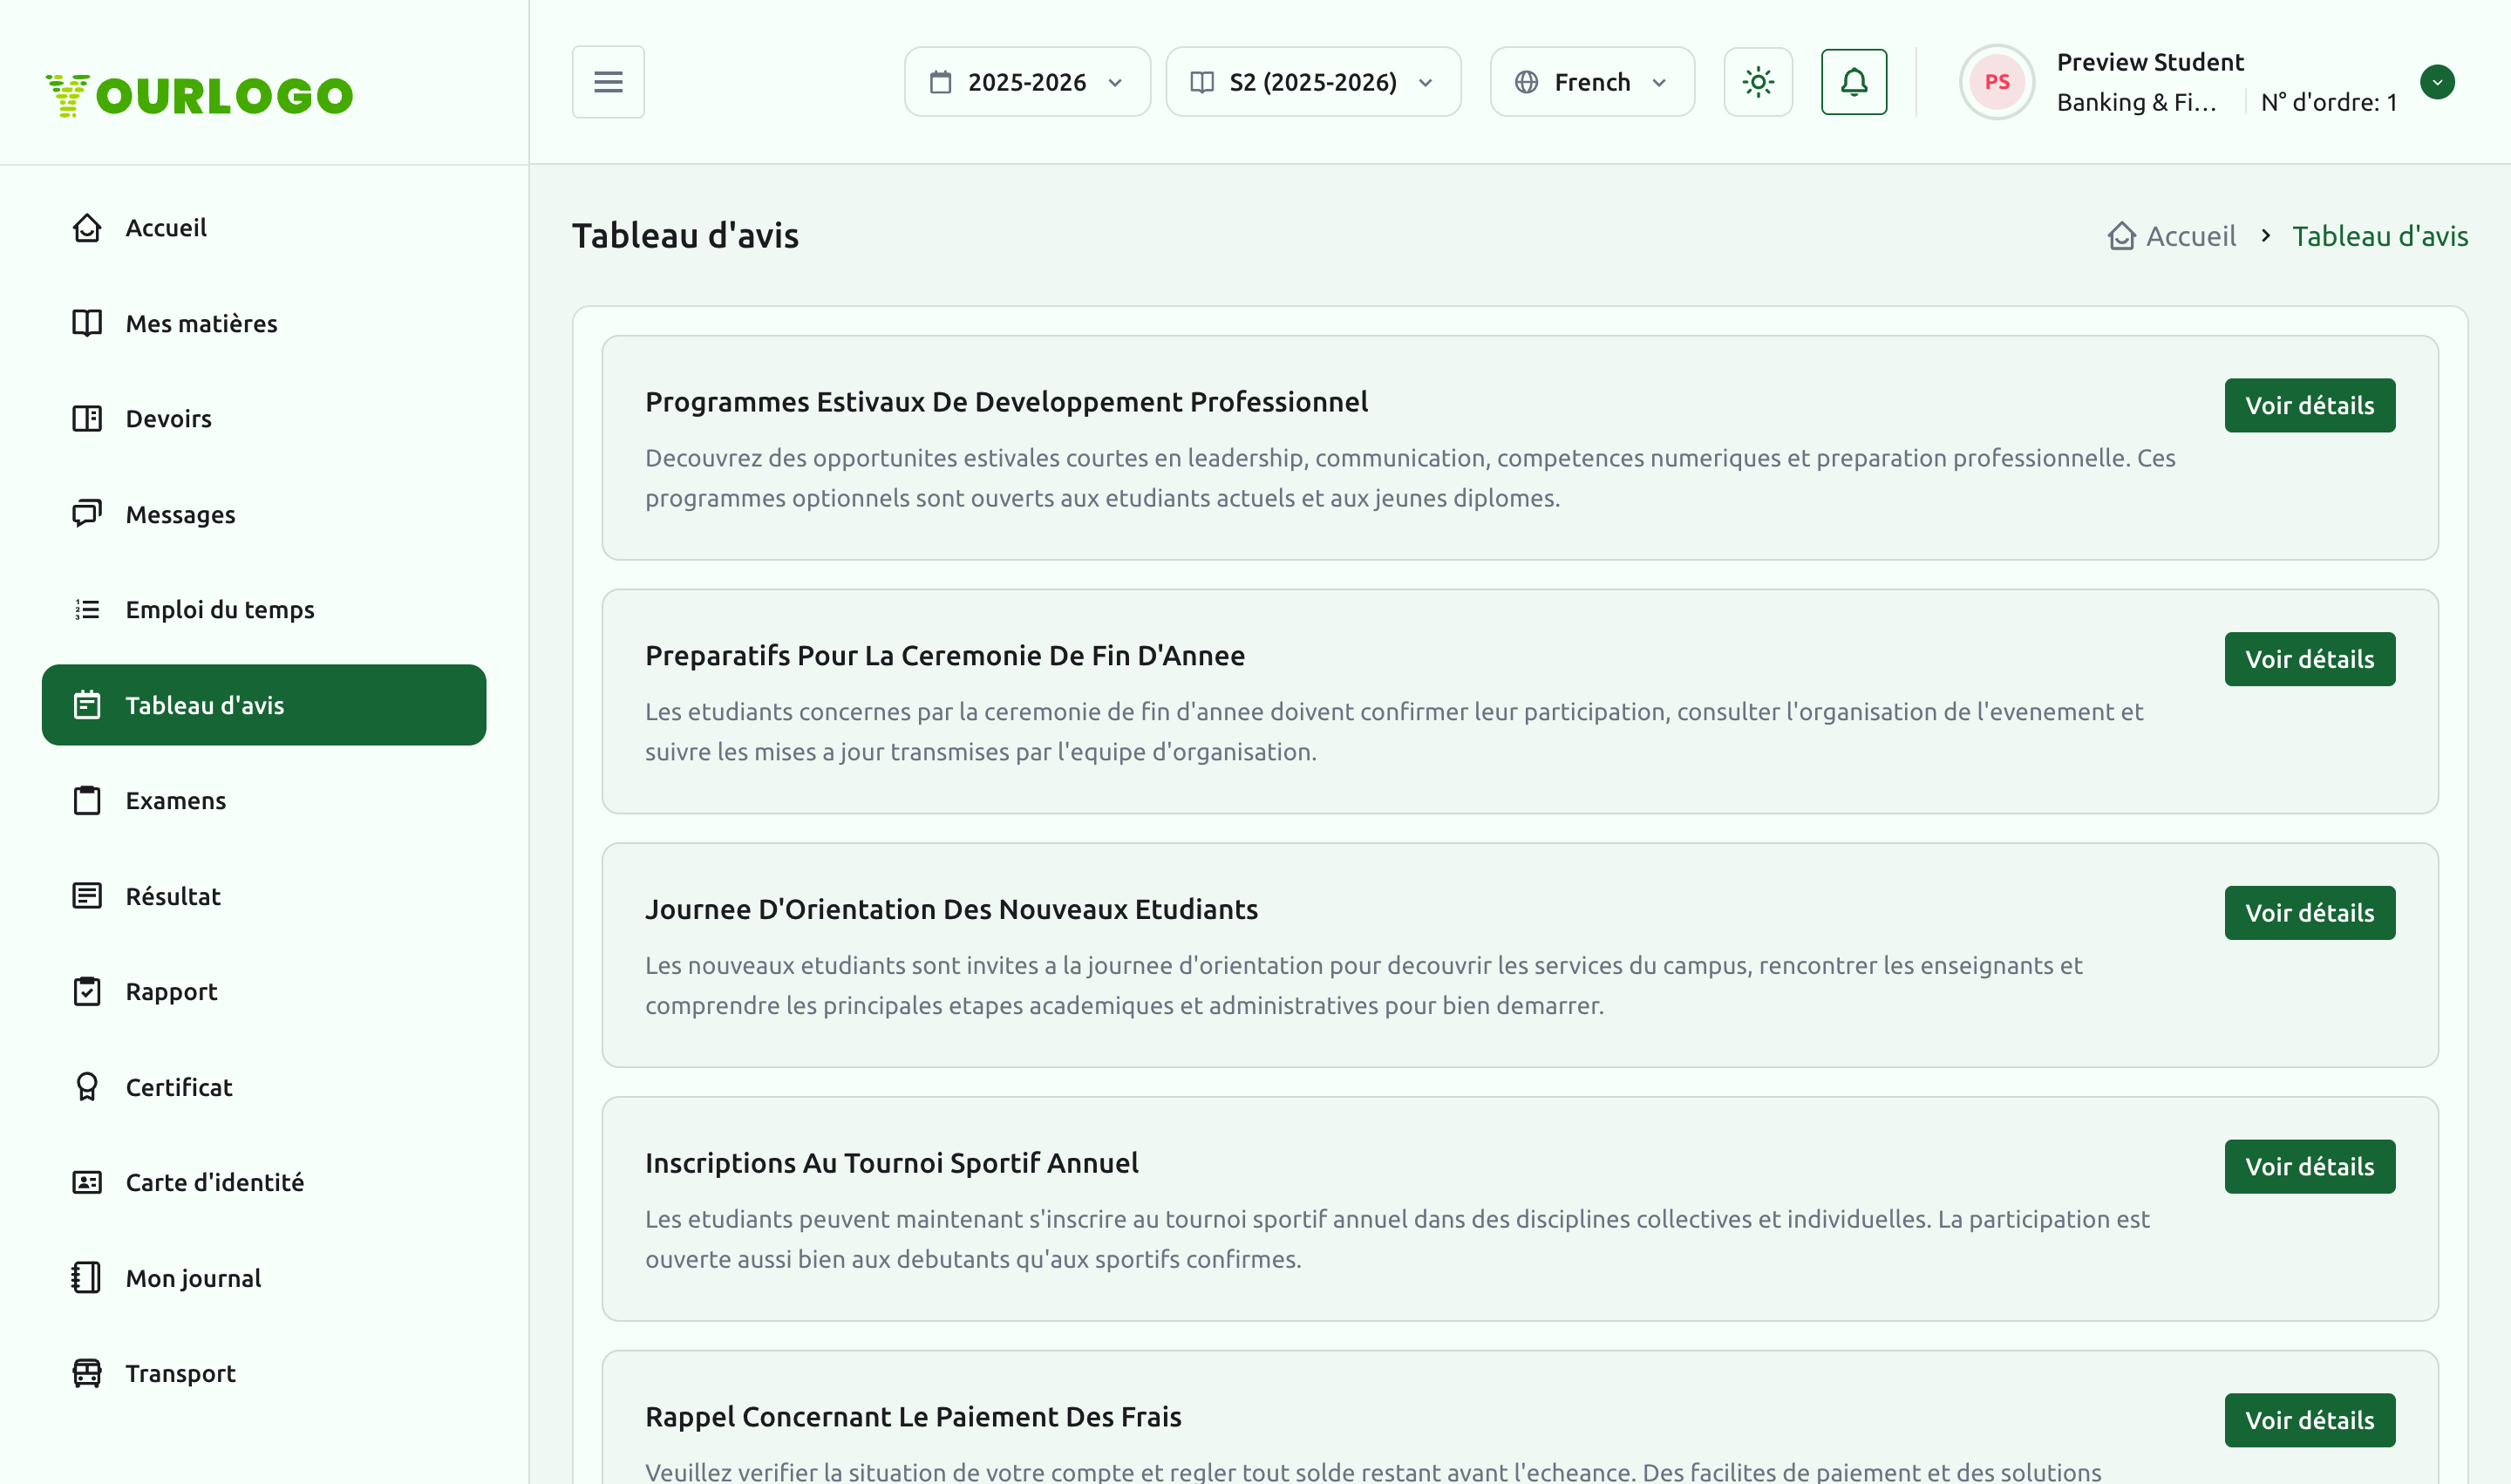Click the Tableau d'avis breadcrumb text
This screenshot has height=1484, width=2511.
point(2380,236)
